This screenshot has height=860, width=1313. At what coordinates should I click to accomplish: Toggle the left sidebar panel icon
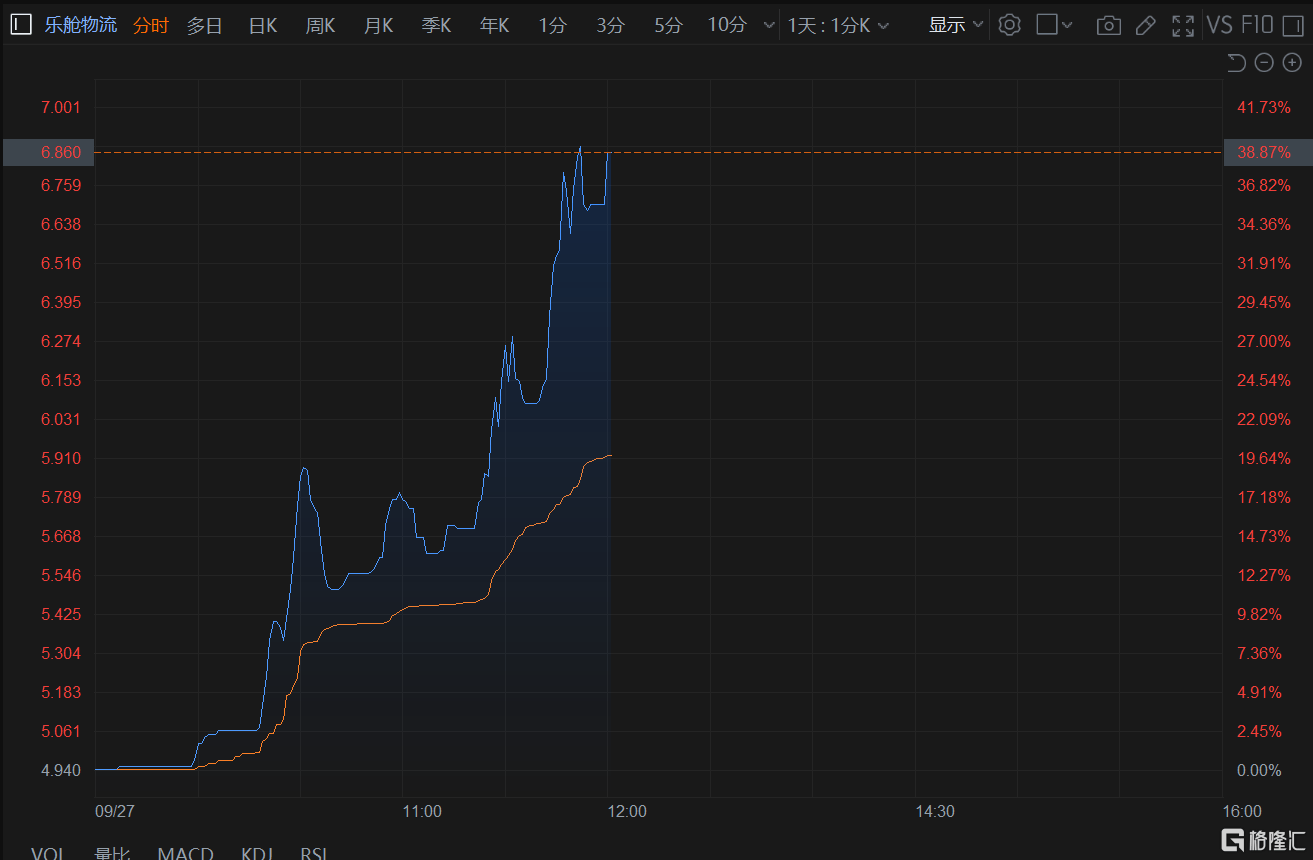(x=21, y=25)
